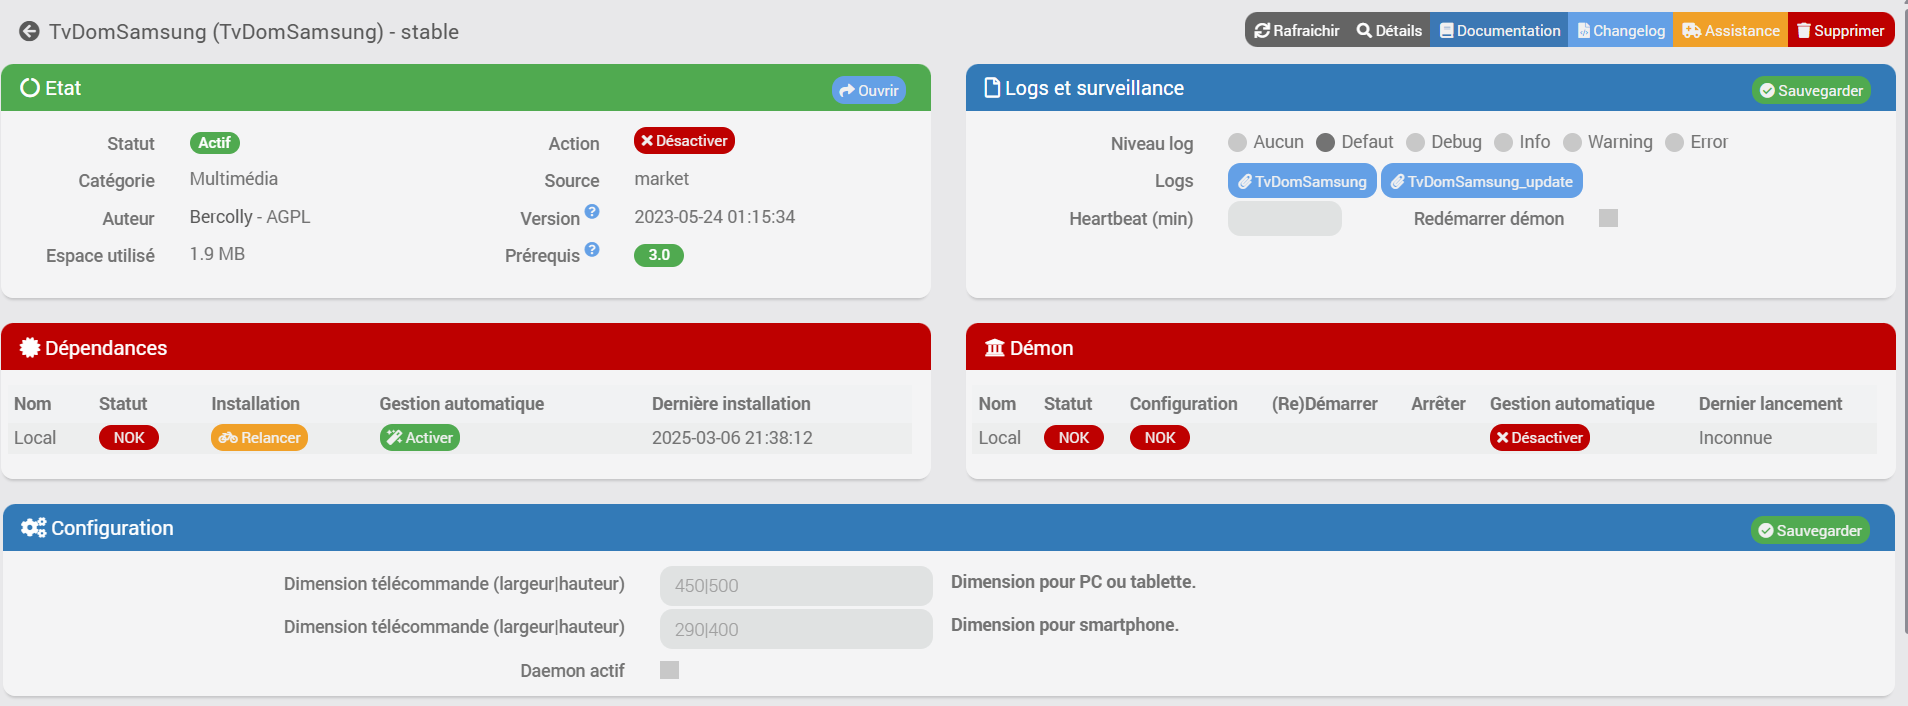Click the help icon next to Prérequis
Image resolution: width=1908 pixels, height=706 pixels.
[592, 249]
